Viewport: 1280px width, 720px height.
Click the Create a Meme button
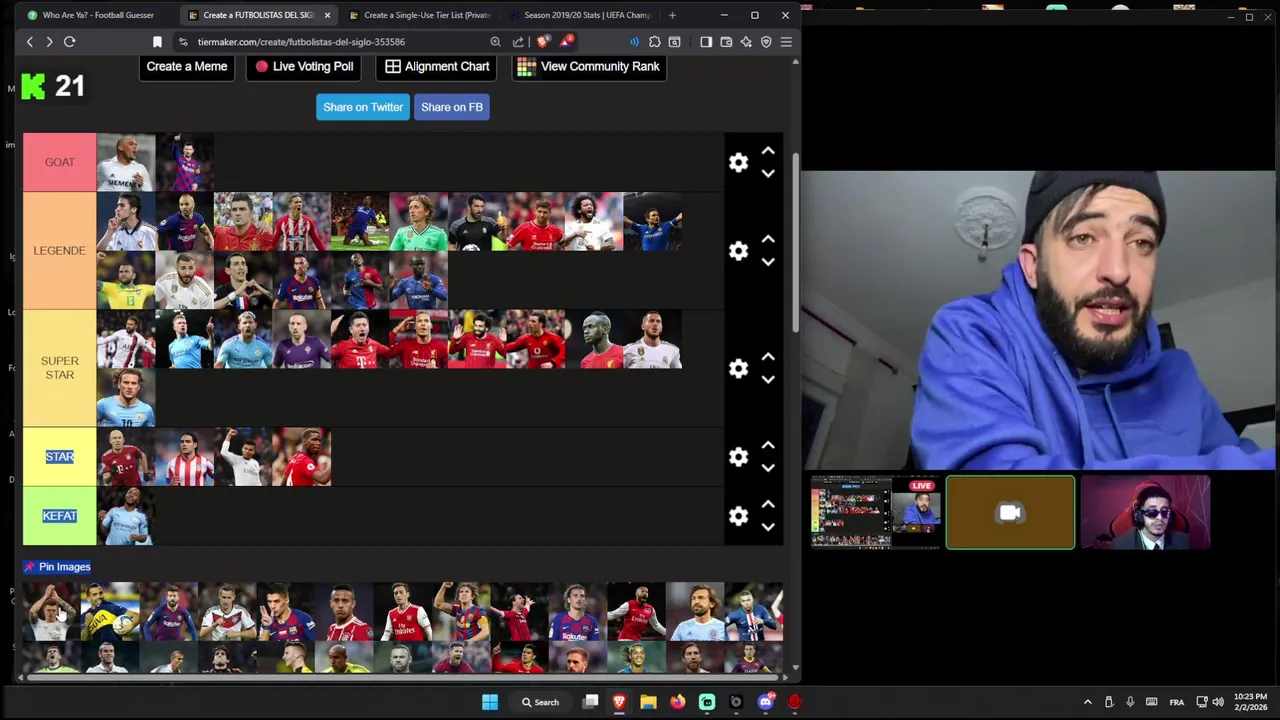pos(187,67)
